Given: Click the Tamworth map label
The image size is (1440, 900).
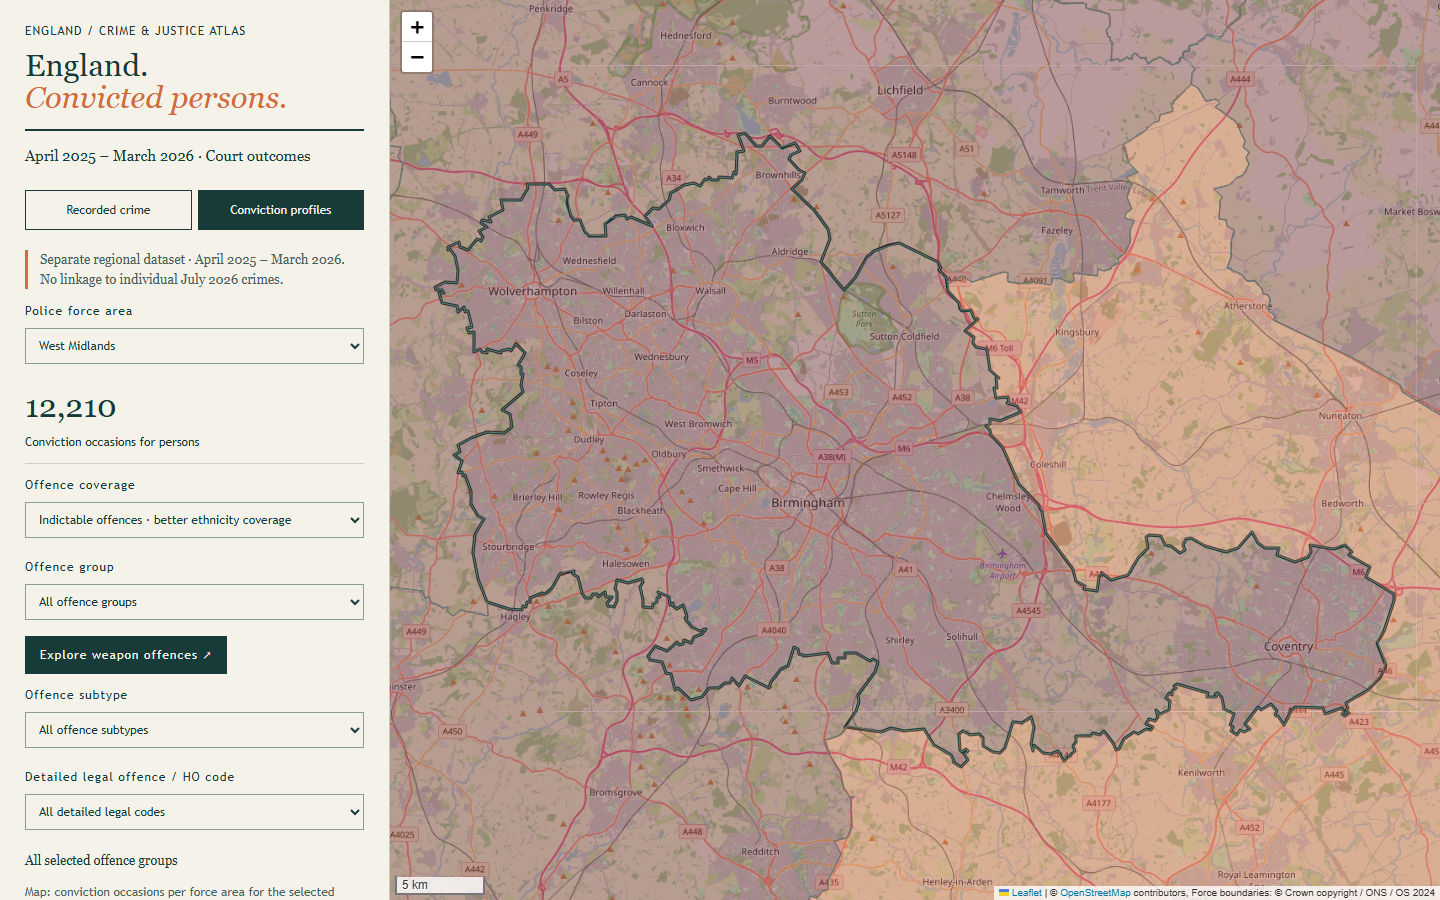Looking at the screenshot, I should tap(1062, 190).
